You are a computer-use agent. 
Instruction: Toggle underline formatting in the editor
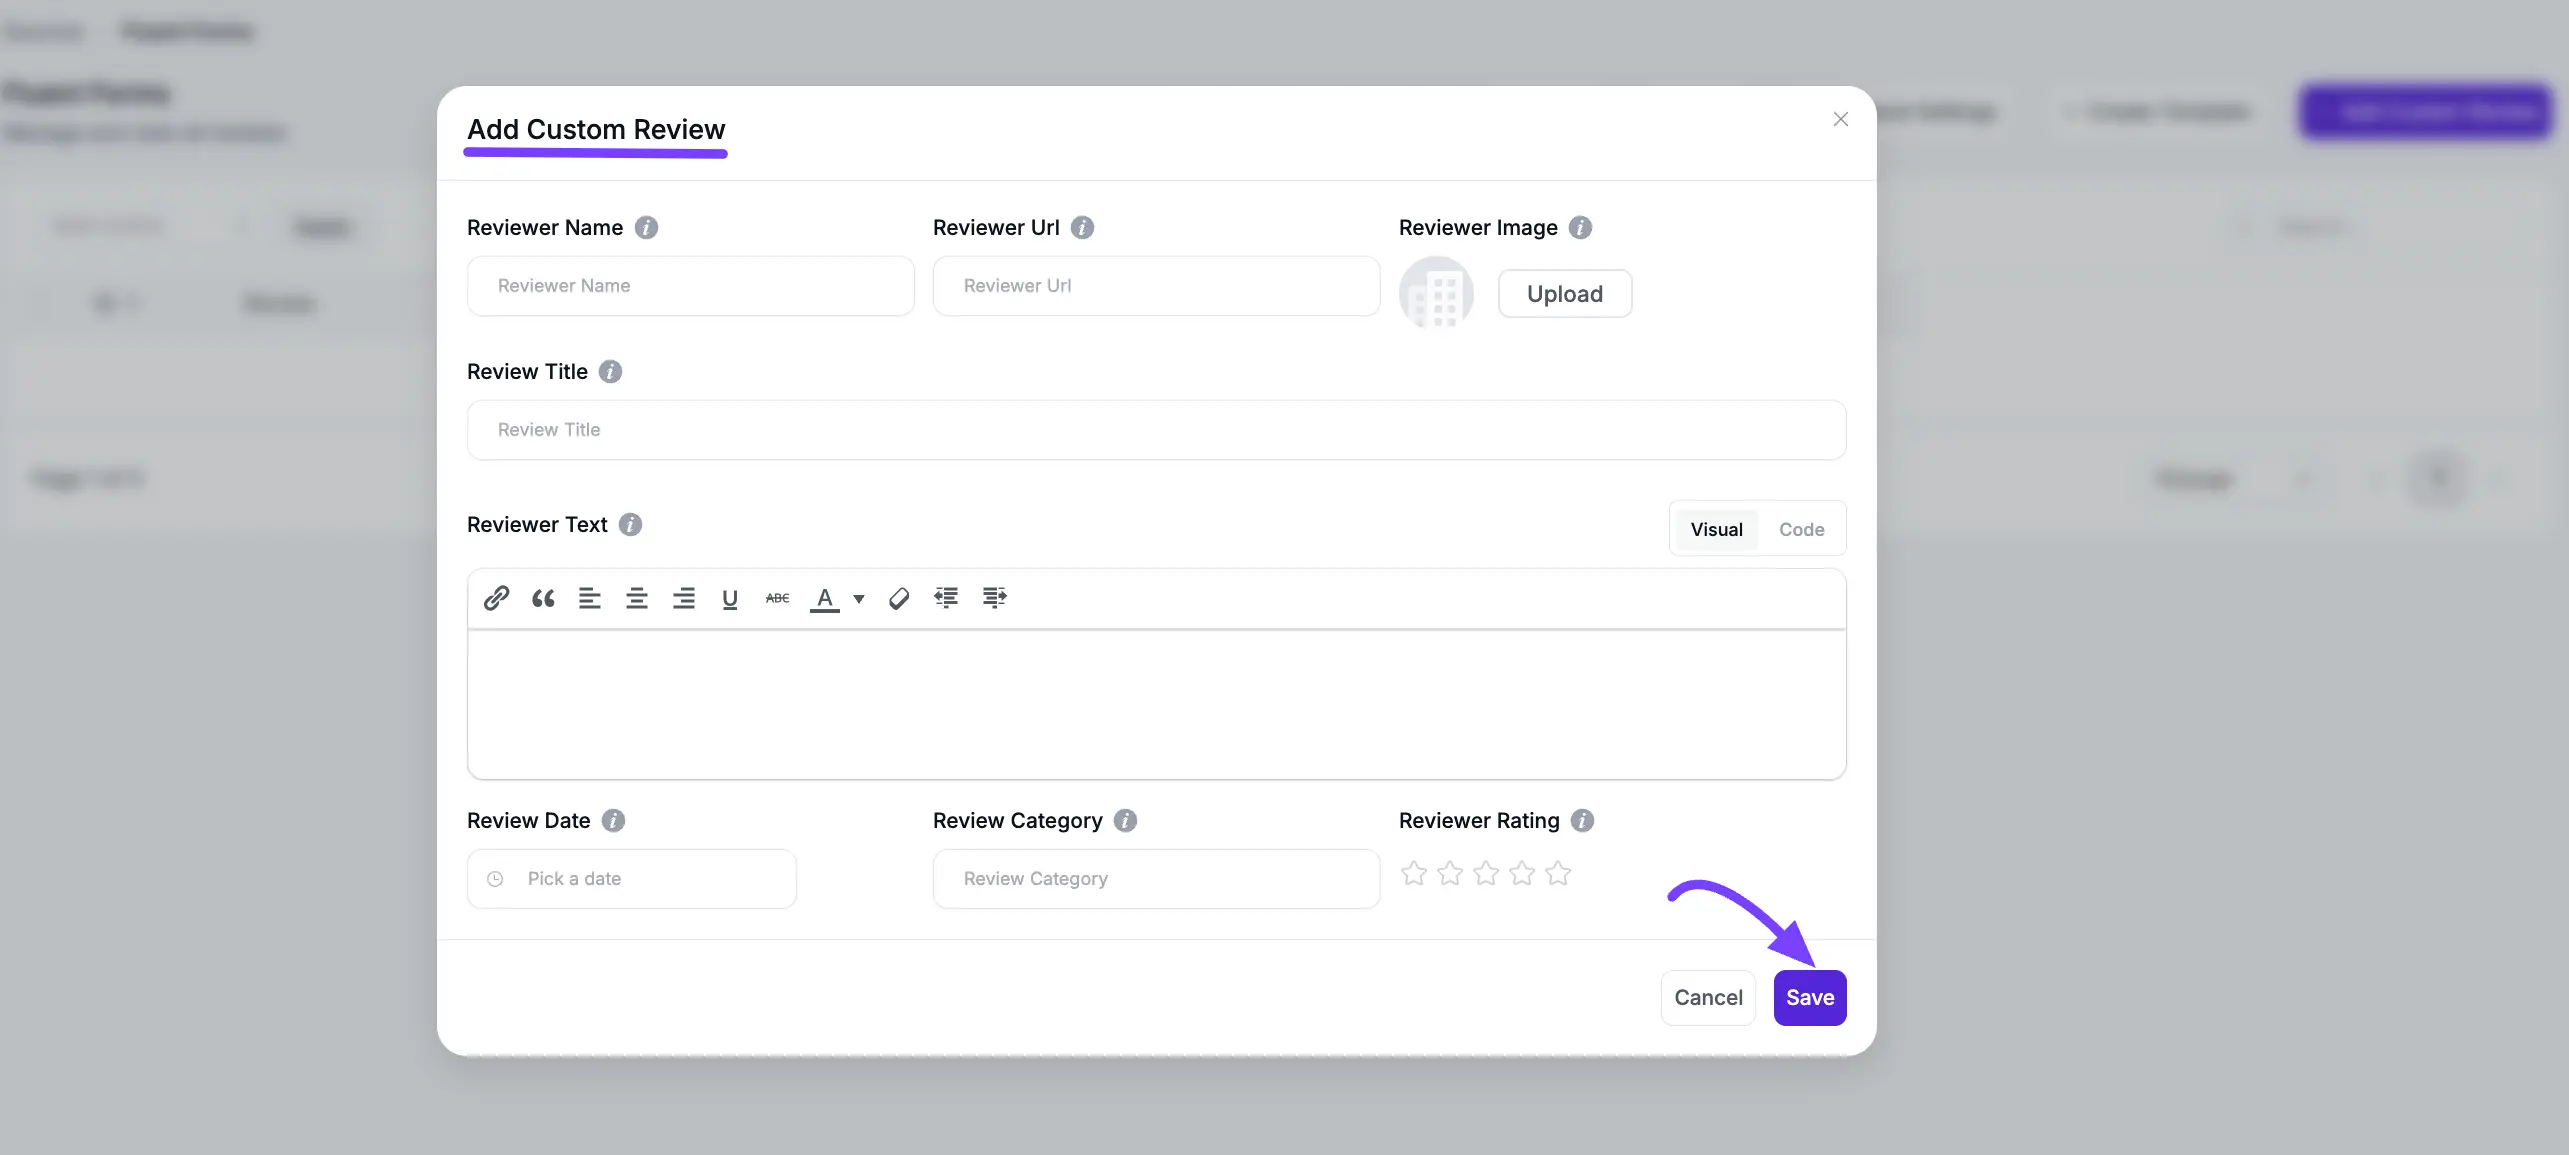[730, 598]
